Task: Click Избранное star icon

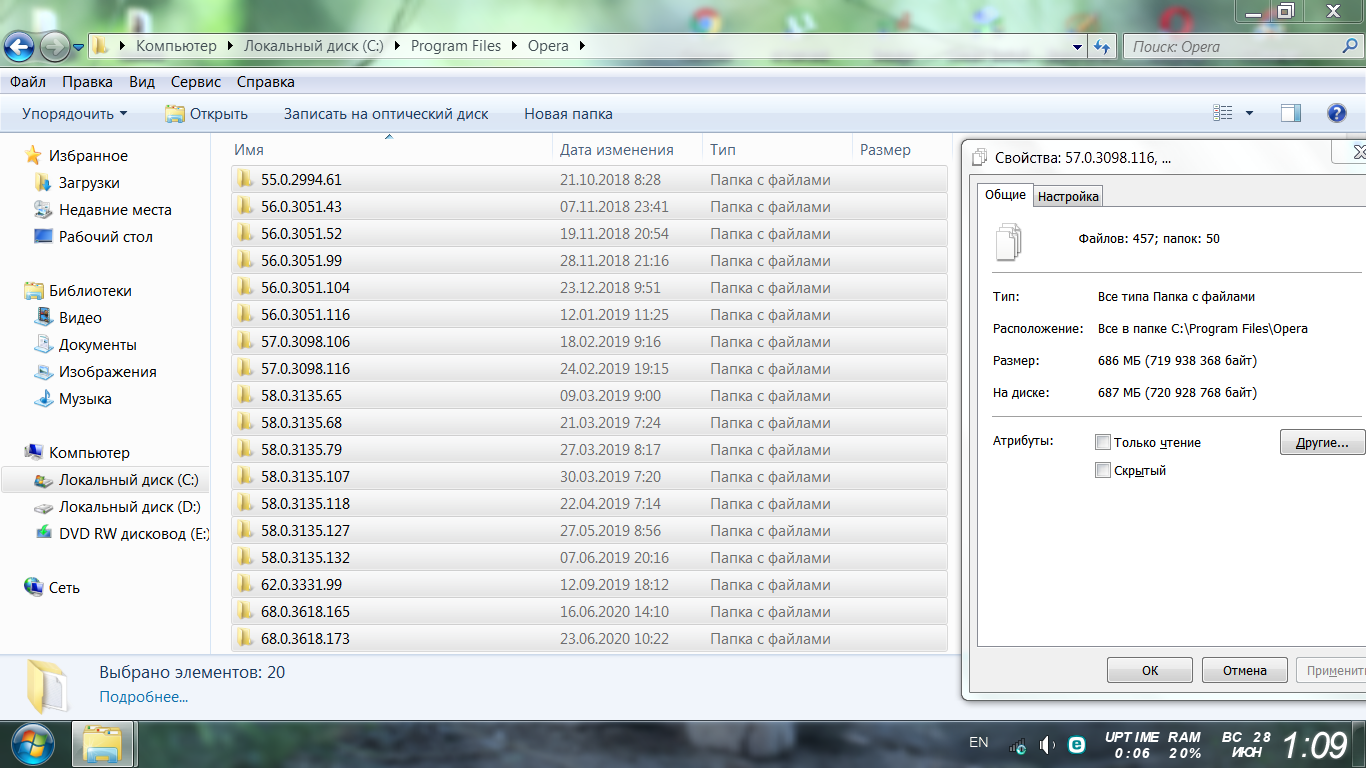Action: (33, 156)
